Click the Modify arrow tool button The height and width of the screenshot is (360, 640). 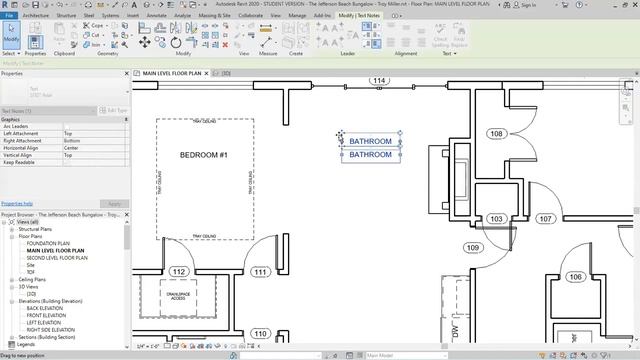(11, 35)
